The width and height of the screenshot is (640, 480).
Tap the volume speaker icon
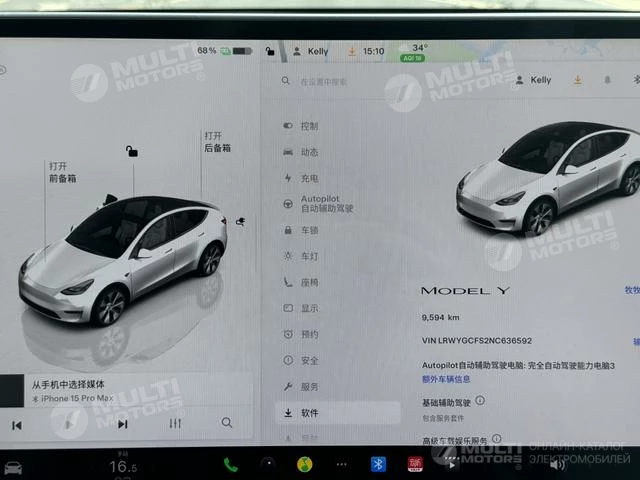(558, 465)
